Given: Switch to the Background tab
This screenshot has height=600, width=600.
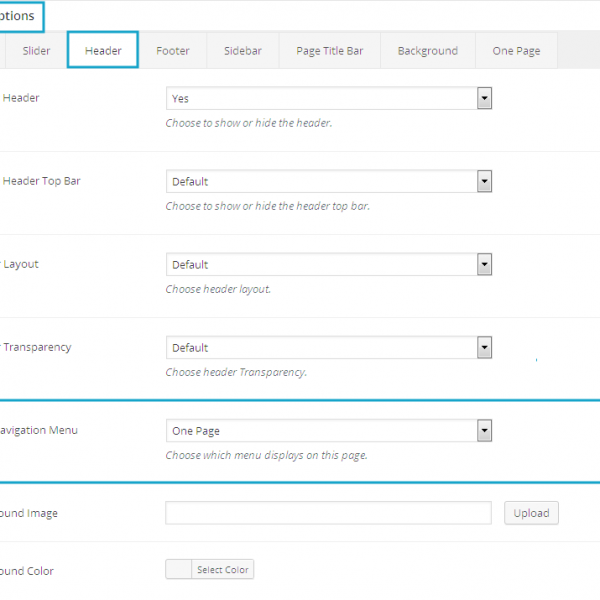Looking at the screenshot, I should pyautogui.click(x=427, y=51).
